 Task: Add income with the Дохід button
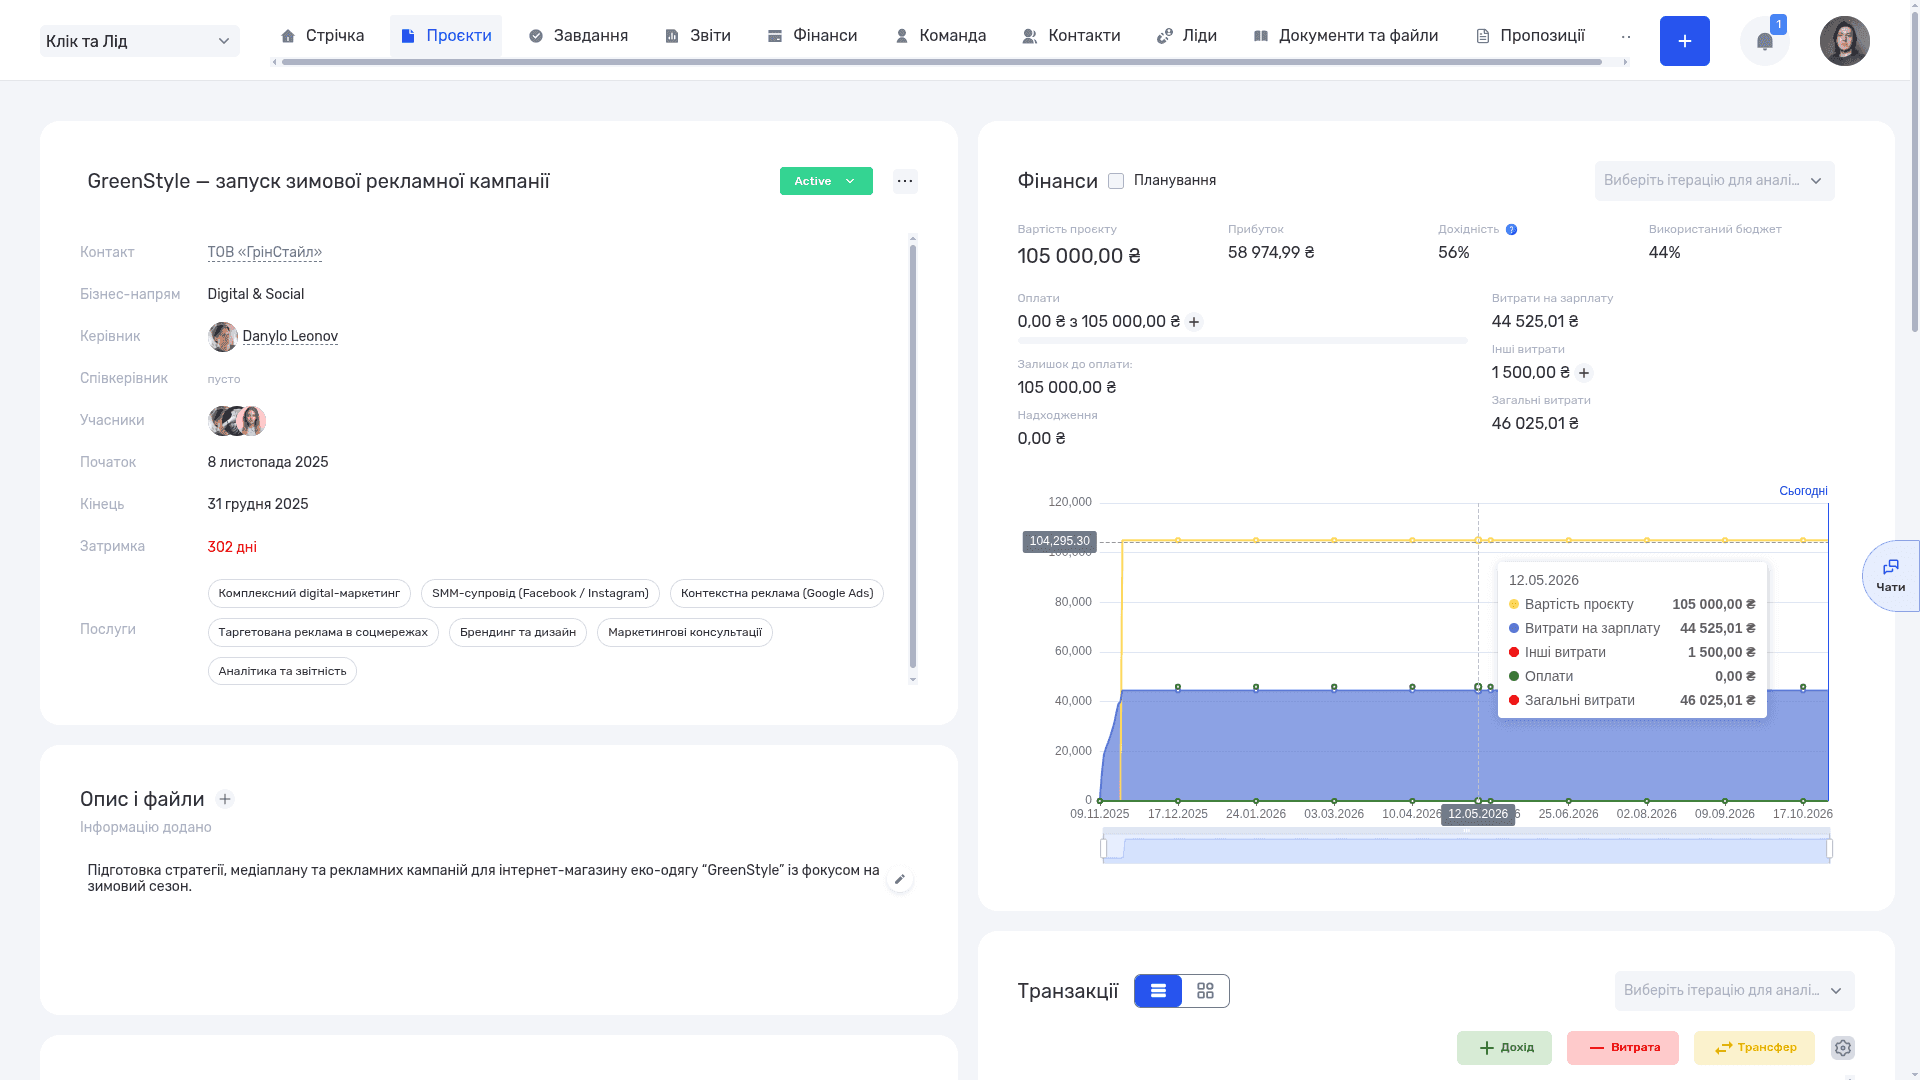pos(1504,1048)
